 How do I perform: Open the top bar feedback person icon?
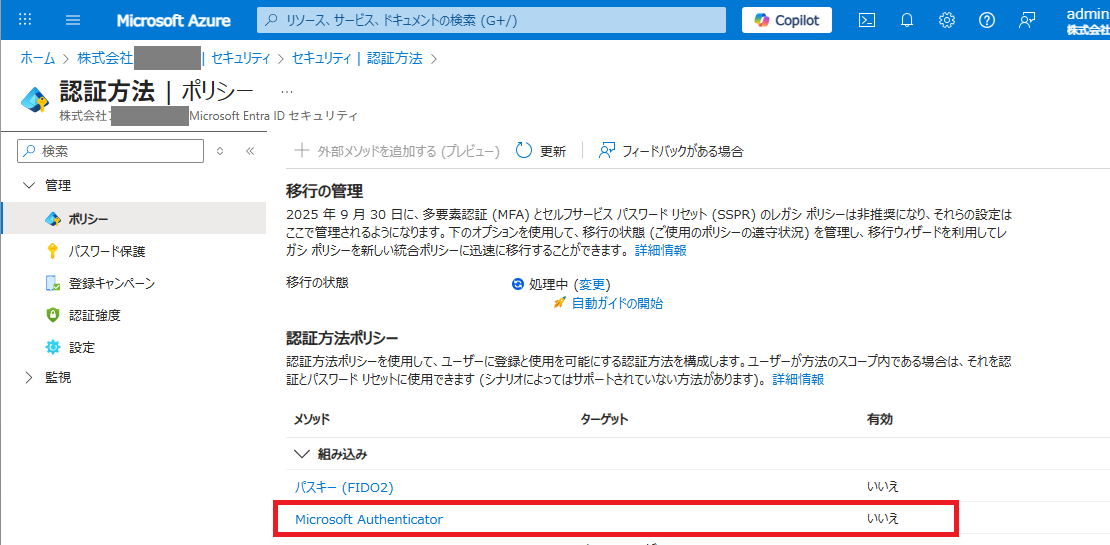(1027, 21)
